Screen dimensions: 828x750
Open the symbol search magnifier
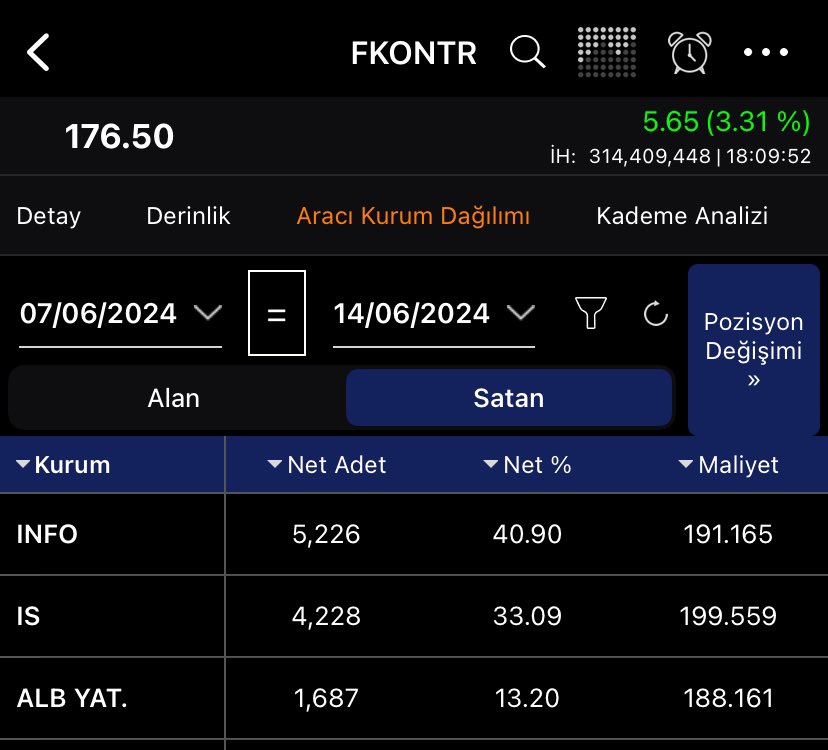pyautogui.click(x=528, y=52)
